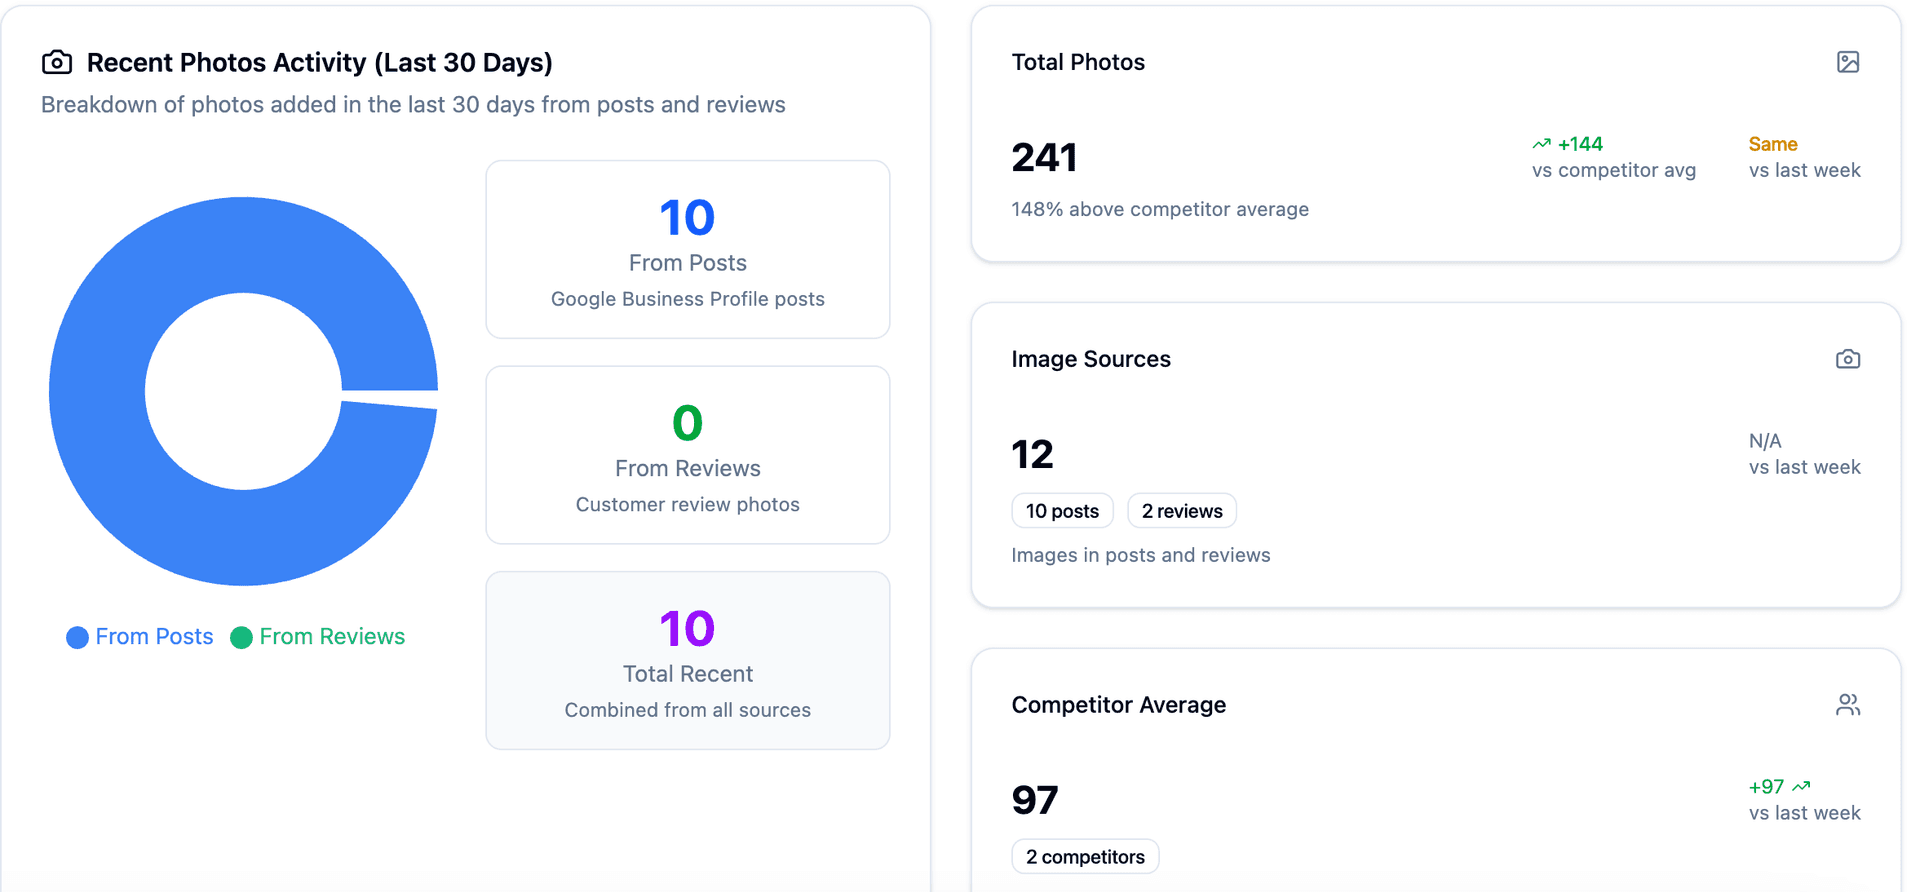
Task: Select the From Reviews legend label
Action: pos(332,636)
